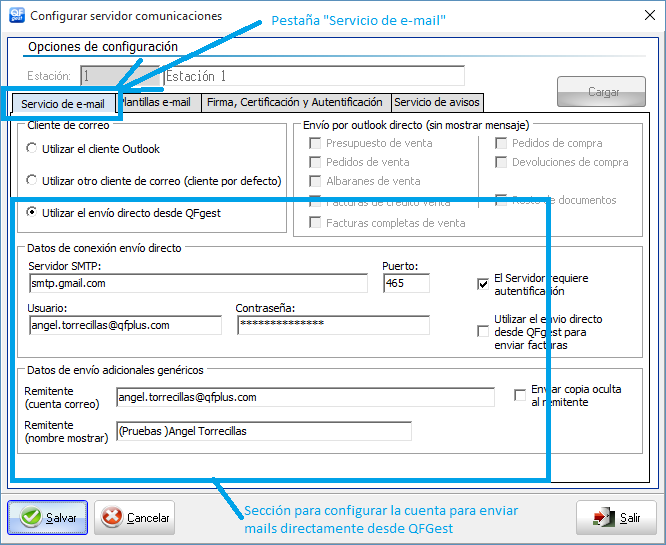
Task: Click 'Datos de envío adicionales genéricos' group label
Action: tap(115, 370)
